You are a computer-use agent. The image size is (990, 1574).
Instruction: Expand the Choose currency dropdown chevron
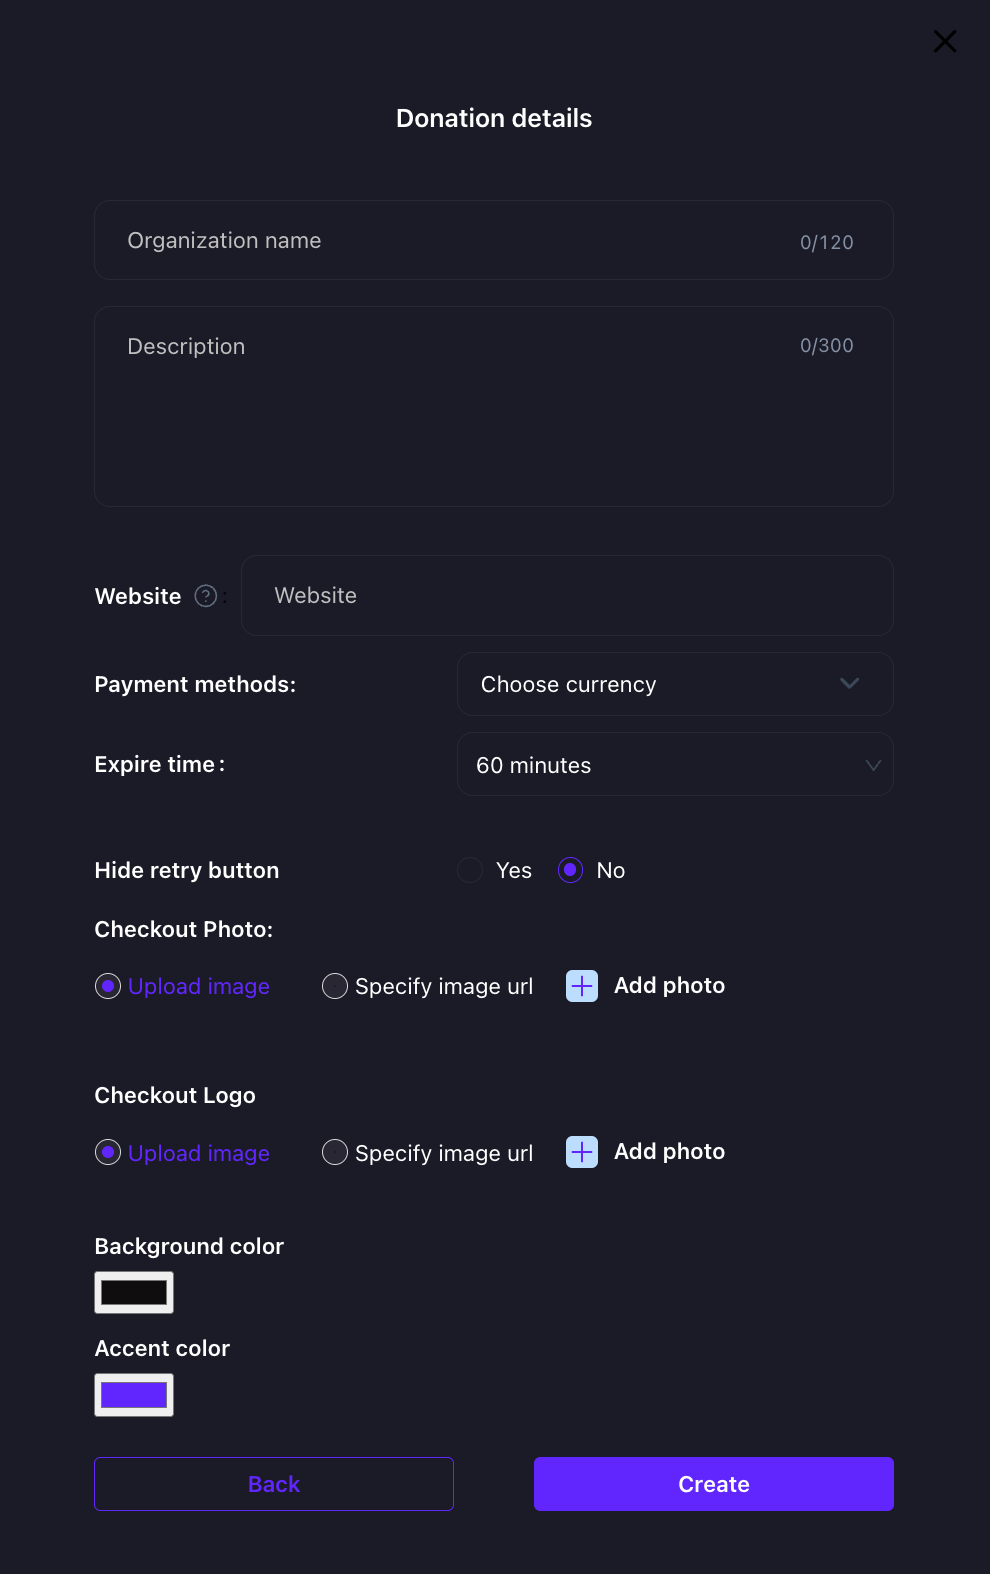pos(849,684)
